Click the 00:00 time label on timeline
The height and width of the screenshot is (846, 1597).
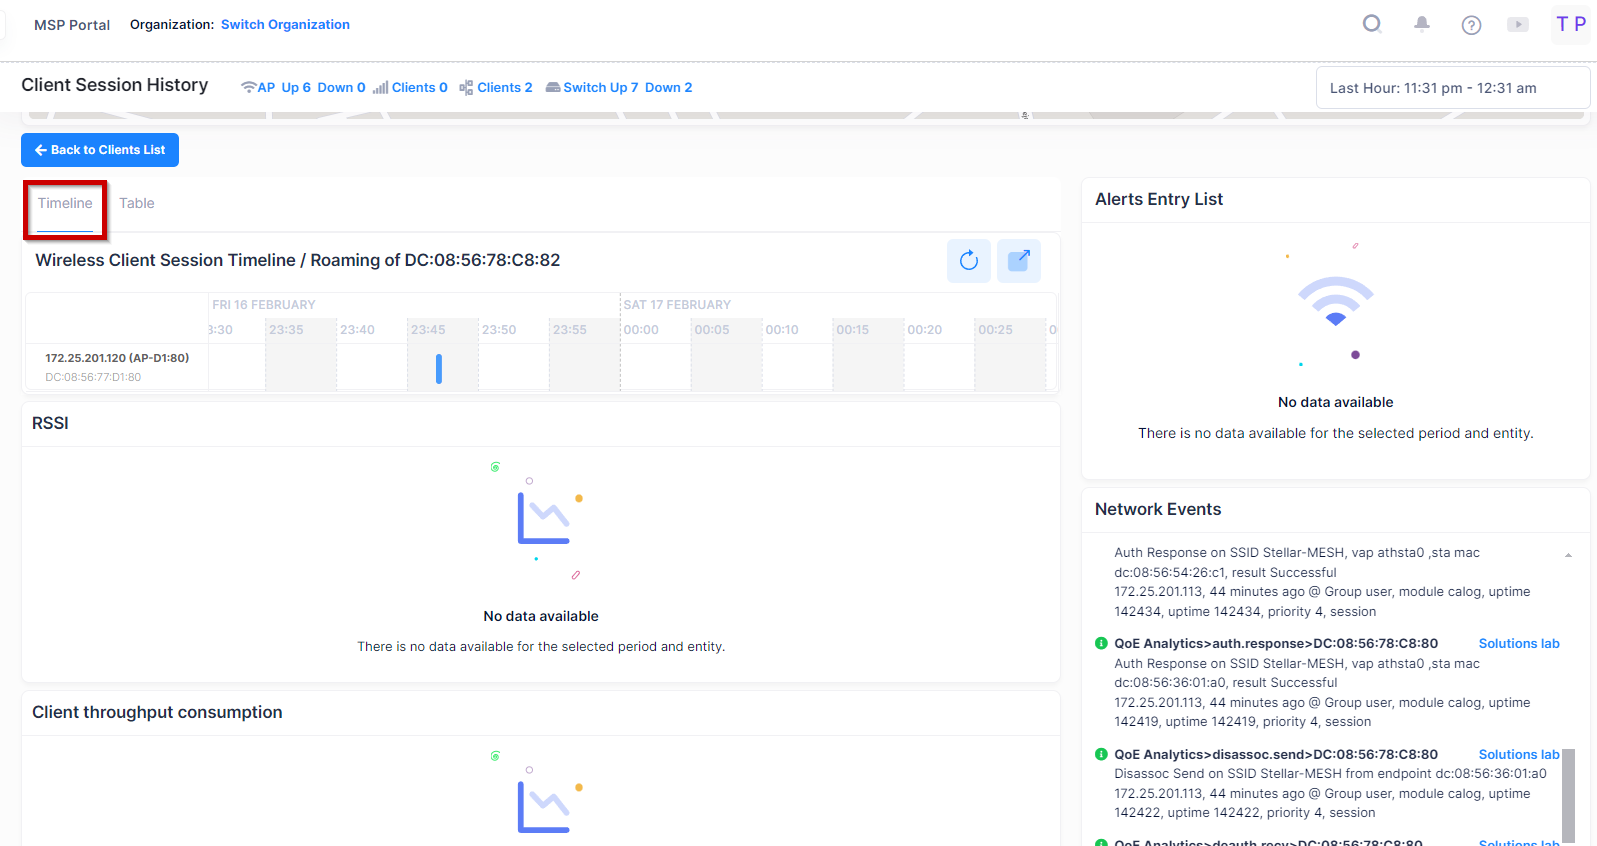pos(641,330)
